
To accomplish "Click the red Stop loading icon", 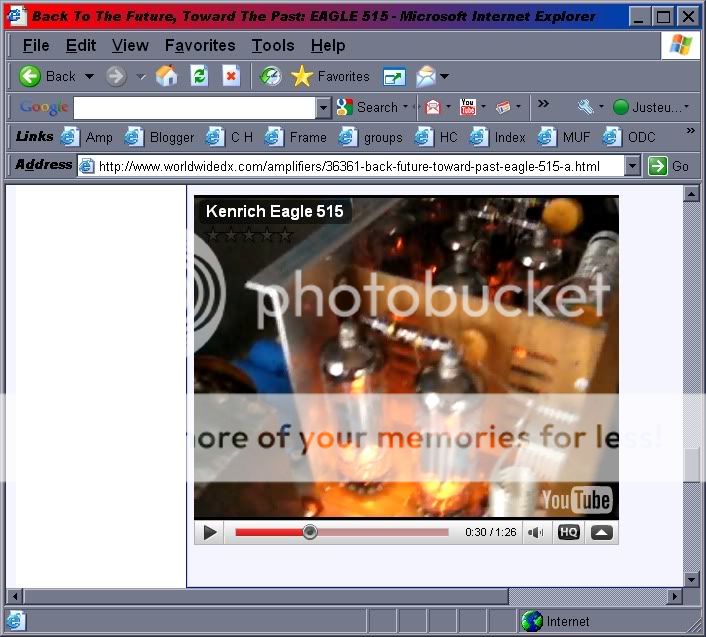I will [x=231, y=76].
